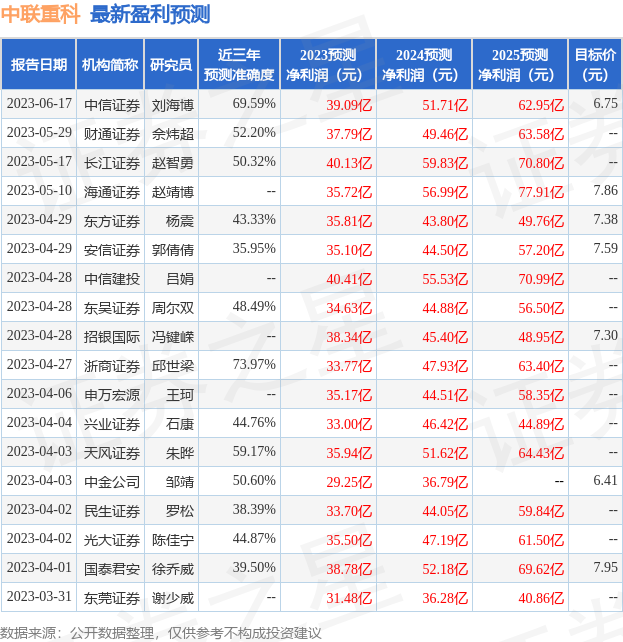Click the 海通证券 institution cell
623x642 pixels.
click(x=112, y=192)
